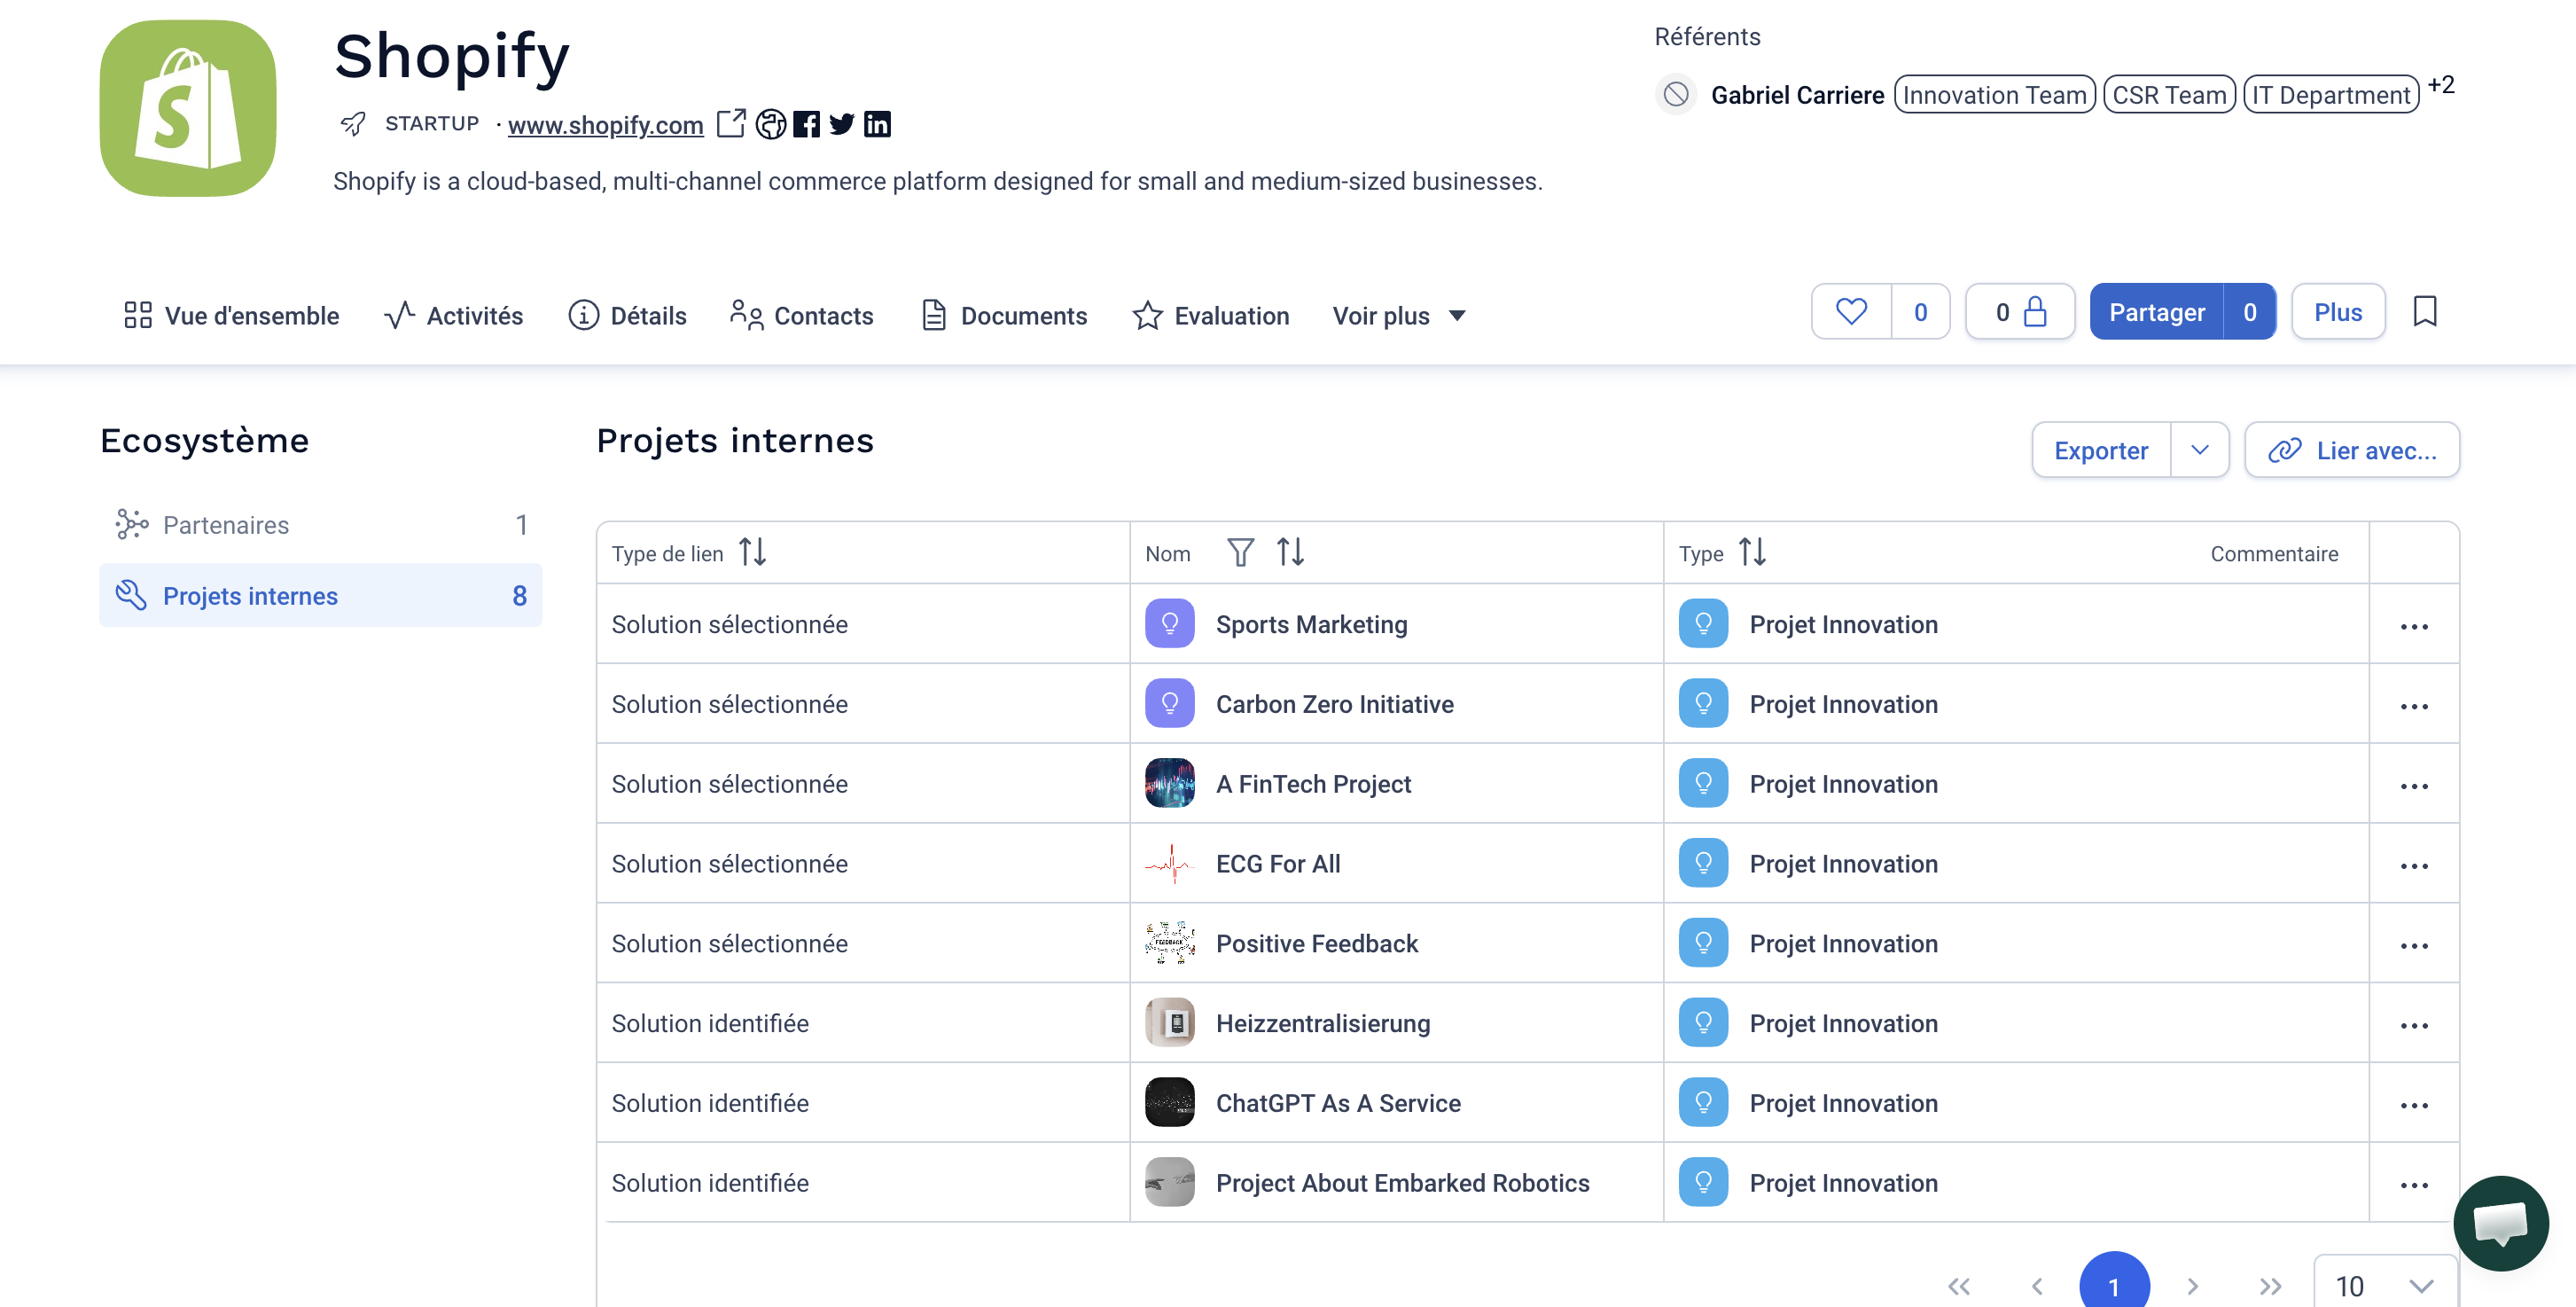Viewport: 2576px width, 1307px height.
Task: Open the A FinTech Project link
Action: [1313, 784]
